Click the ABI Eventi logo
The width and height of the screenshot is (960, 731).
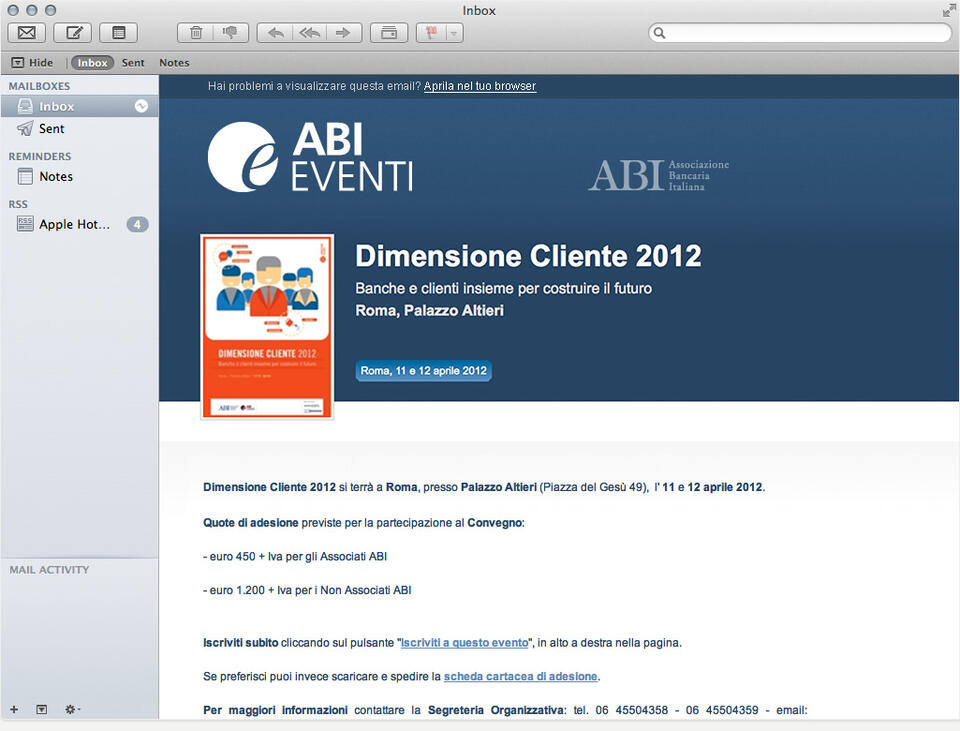pyautogui.click(x=310, y=157)
